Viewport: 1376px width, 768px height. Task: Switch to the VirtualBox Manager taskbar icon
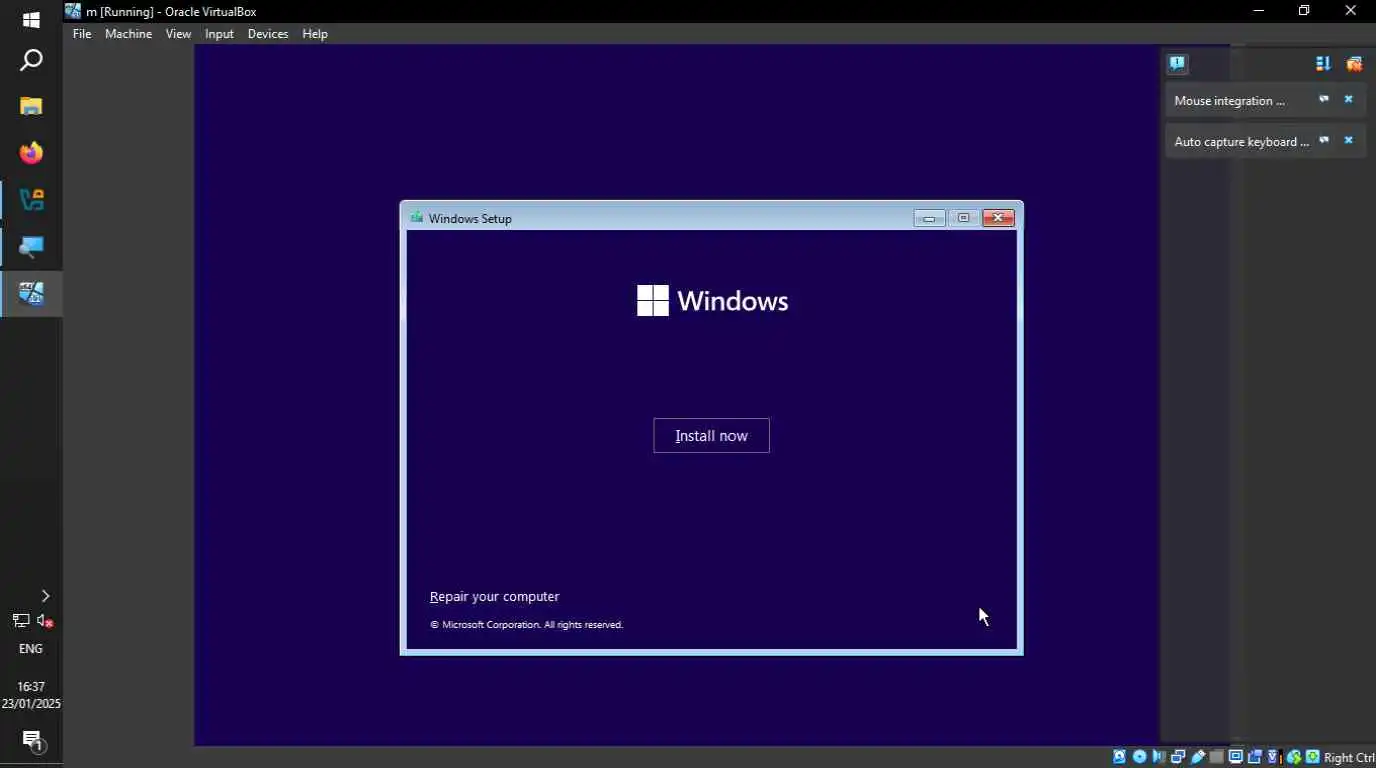tap(31, 200)
